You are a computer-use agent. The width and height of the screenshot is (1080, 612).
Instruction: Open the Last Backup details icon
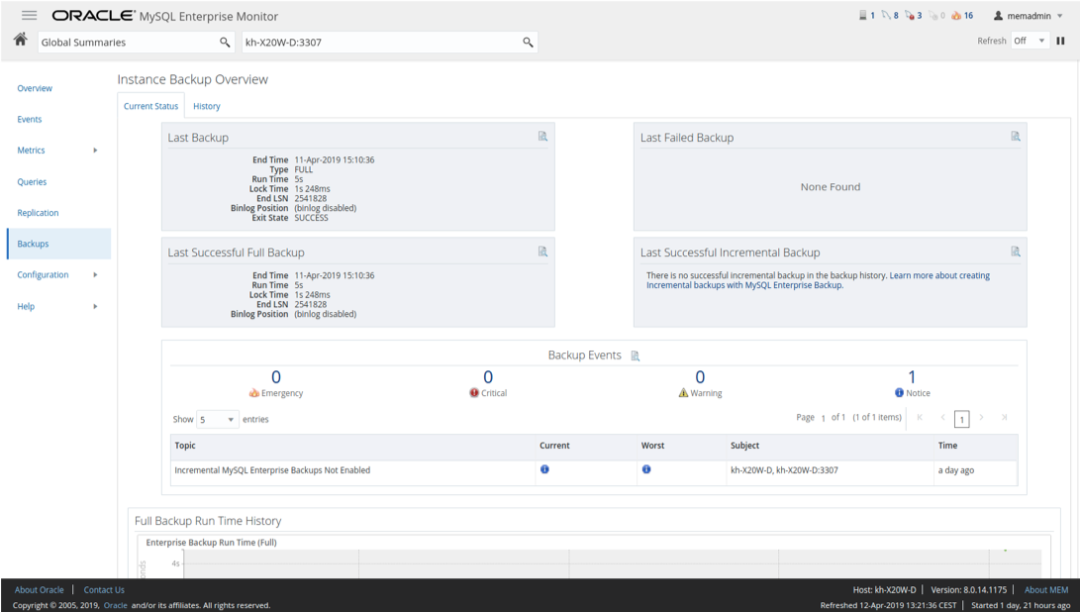(x=543, y=137)
